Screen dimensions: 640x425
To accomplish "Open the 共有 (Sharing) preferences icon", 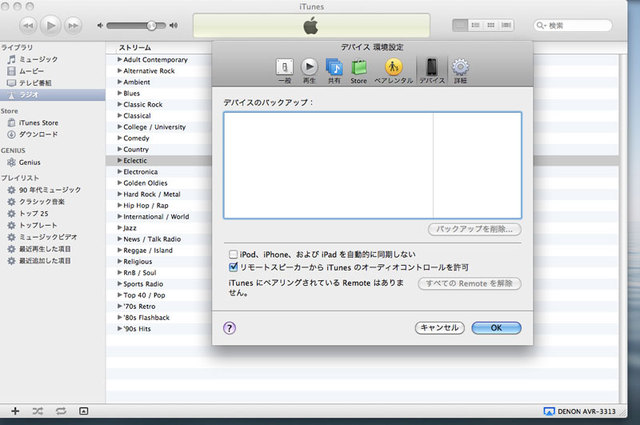I will pyautogui.click(x=334, y=69).
